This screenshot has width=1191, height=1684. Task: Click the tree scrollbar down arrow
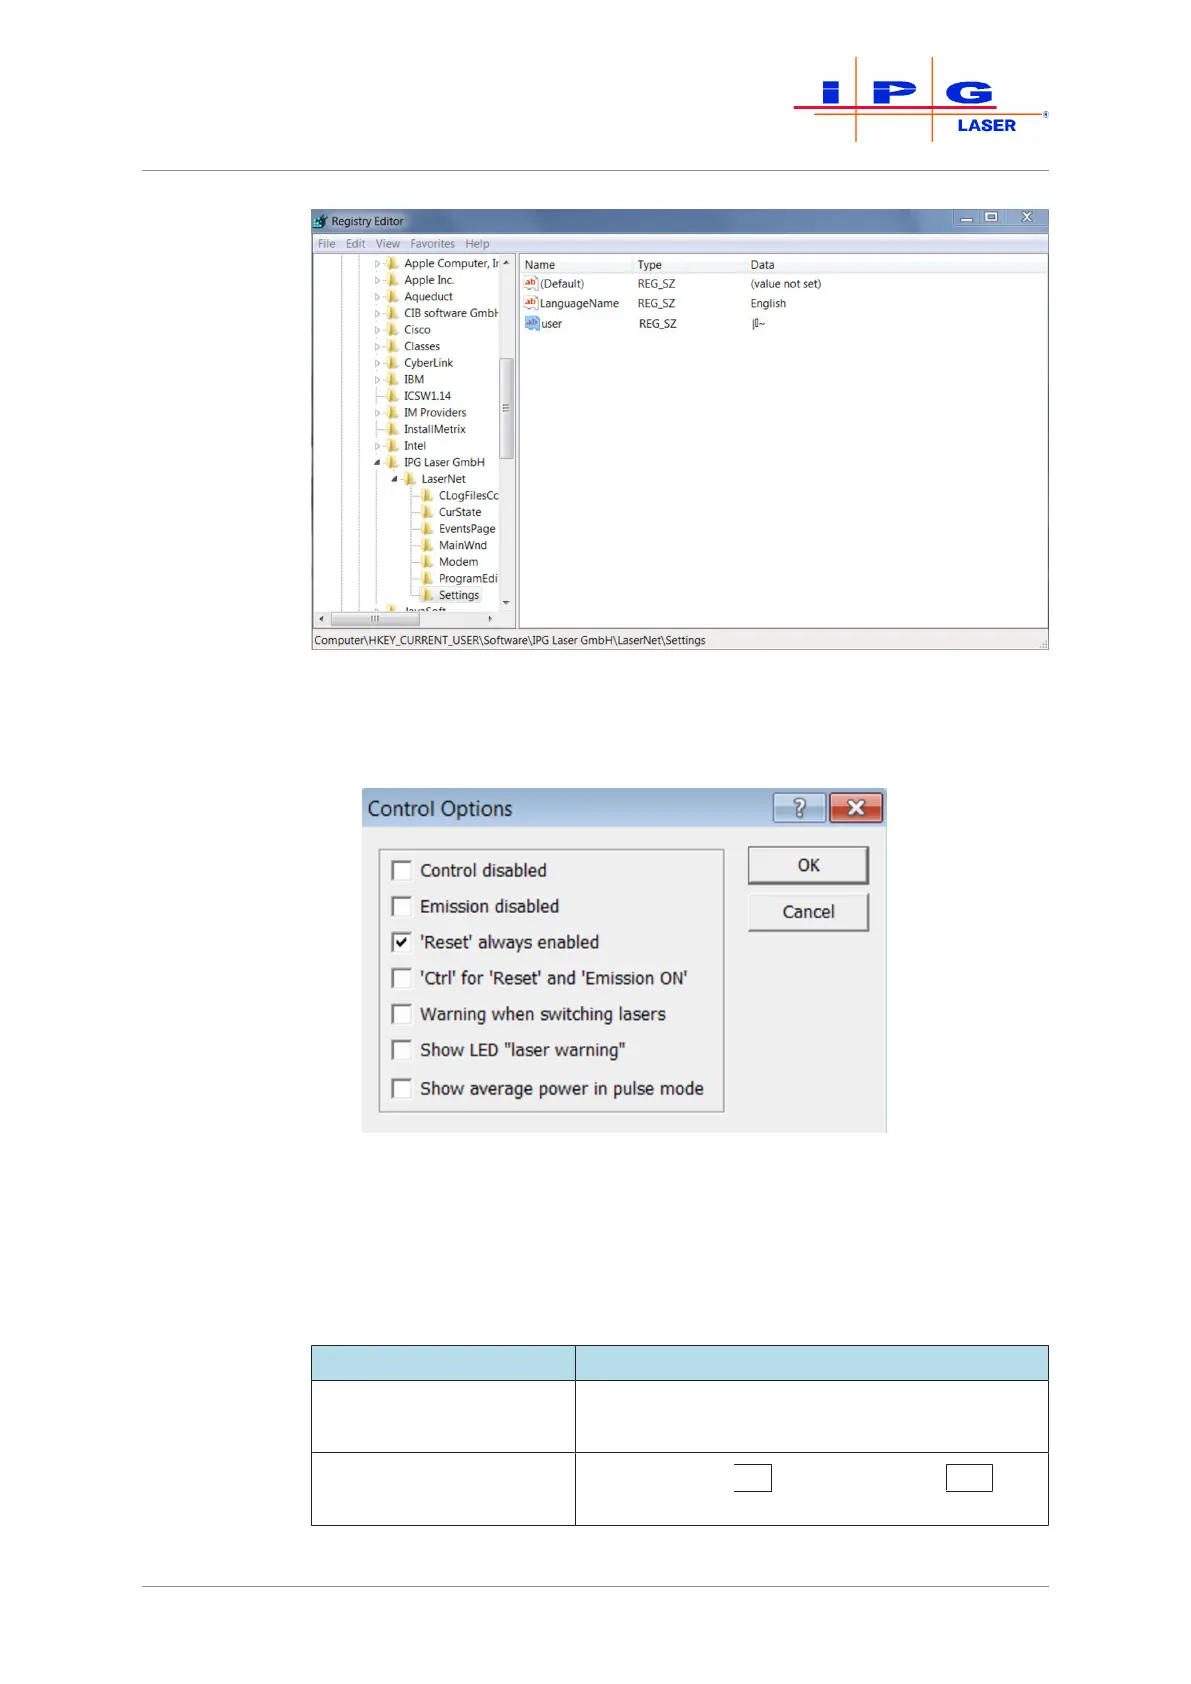pyautogui.click(x=506, y=602)
